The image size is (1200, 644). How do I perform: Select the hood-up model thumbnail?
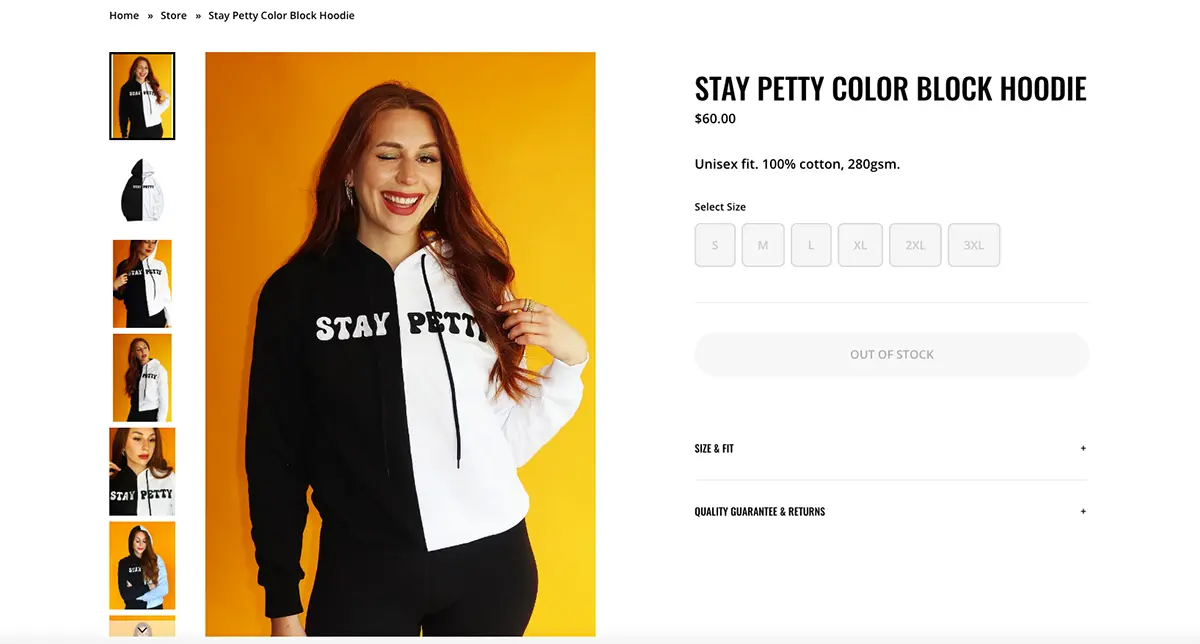point(142,566)
